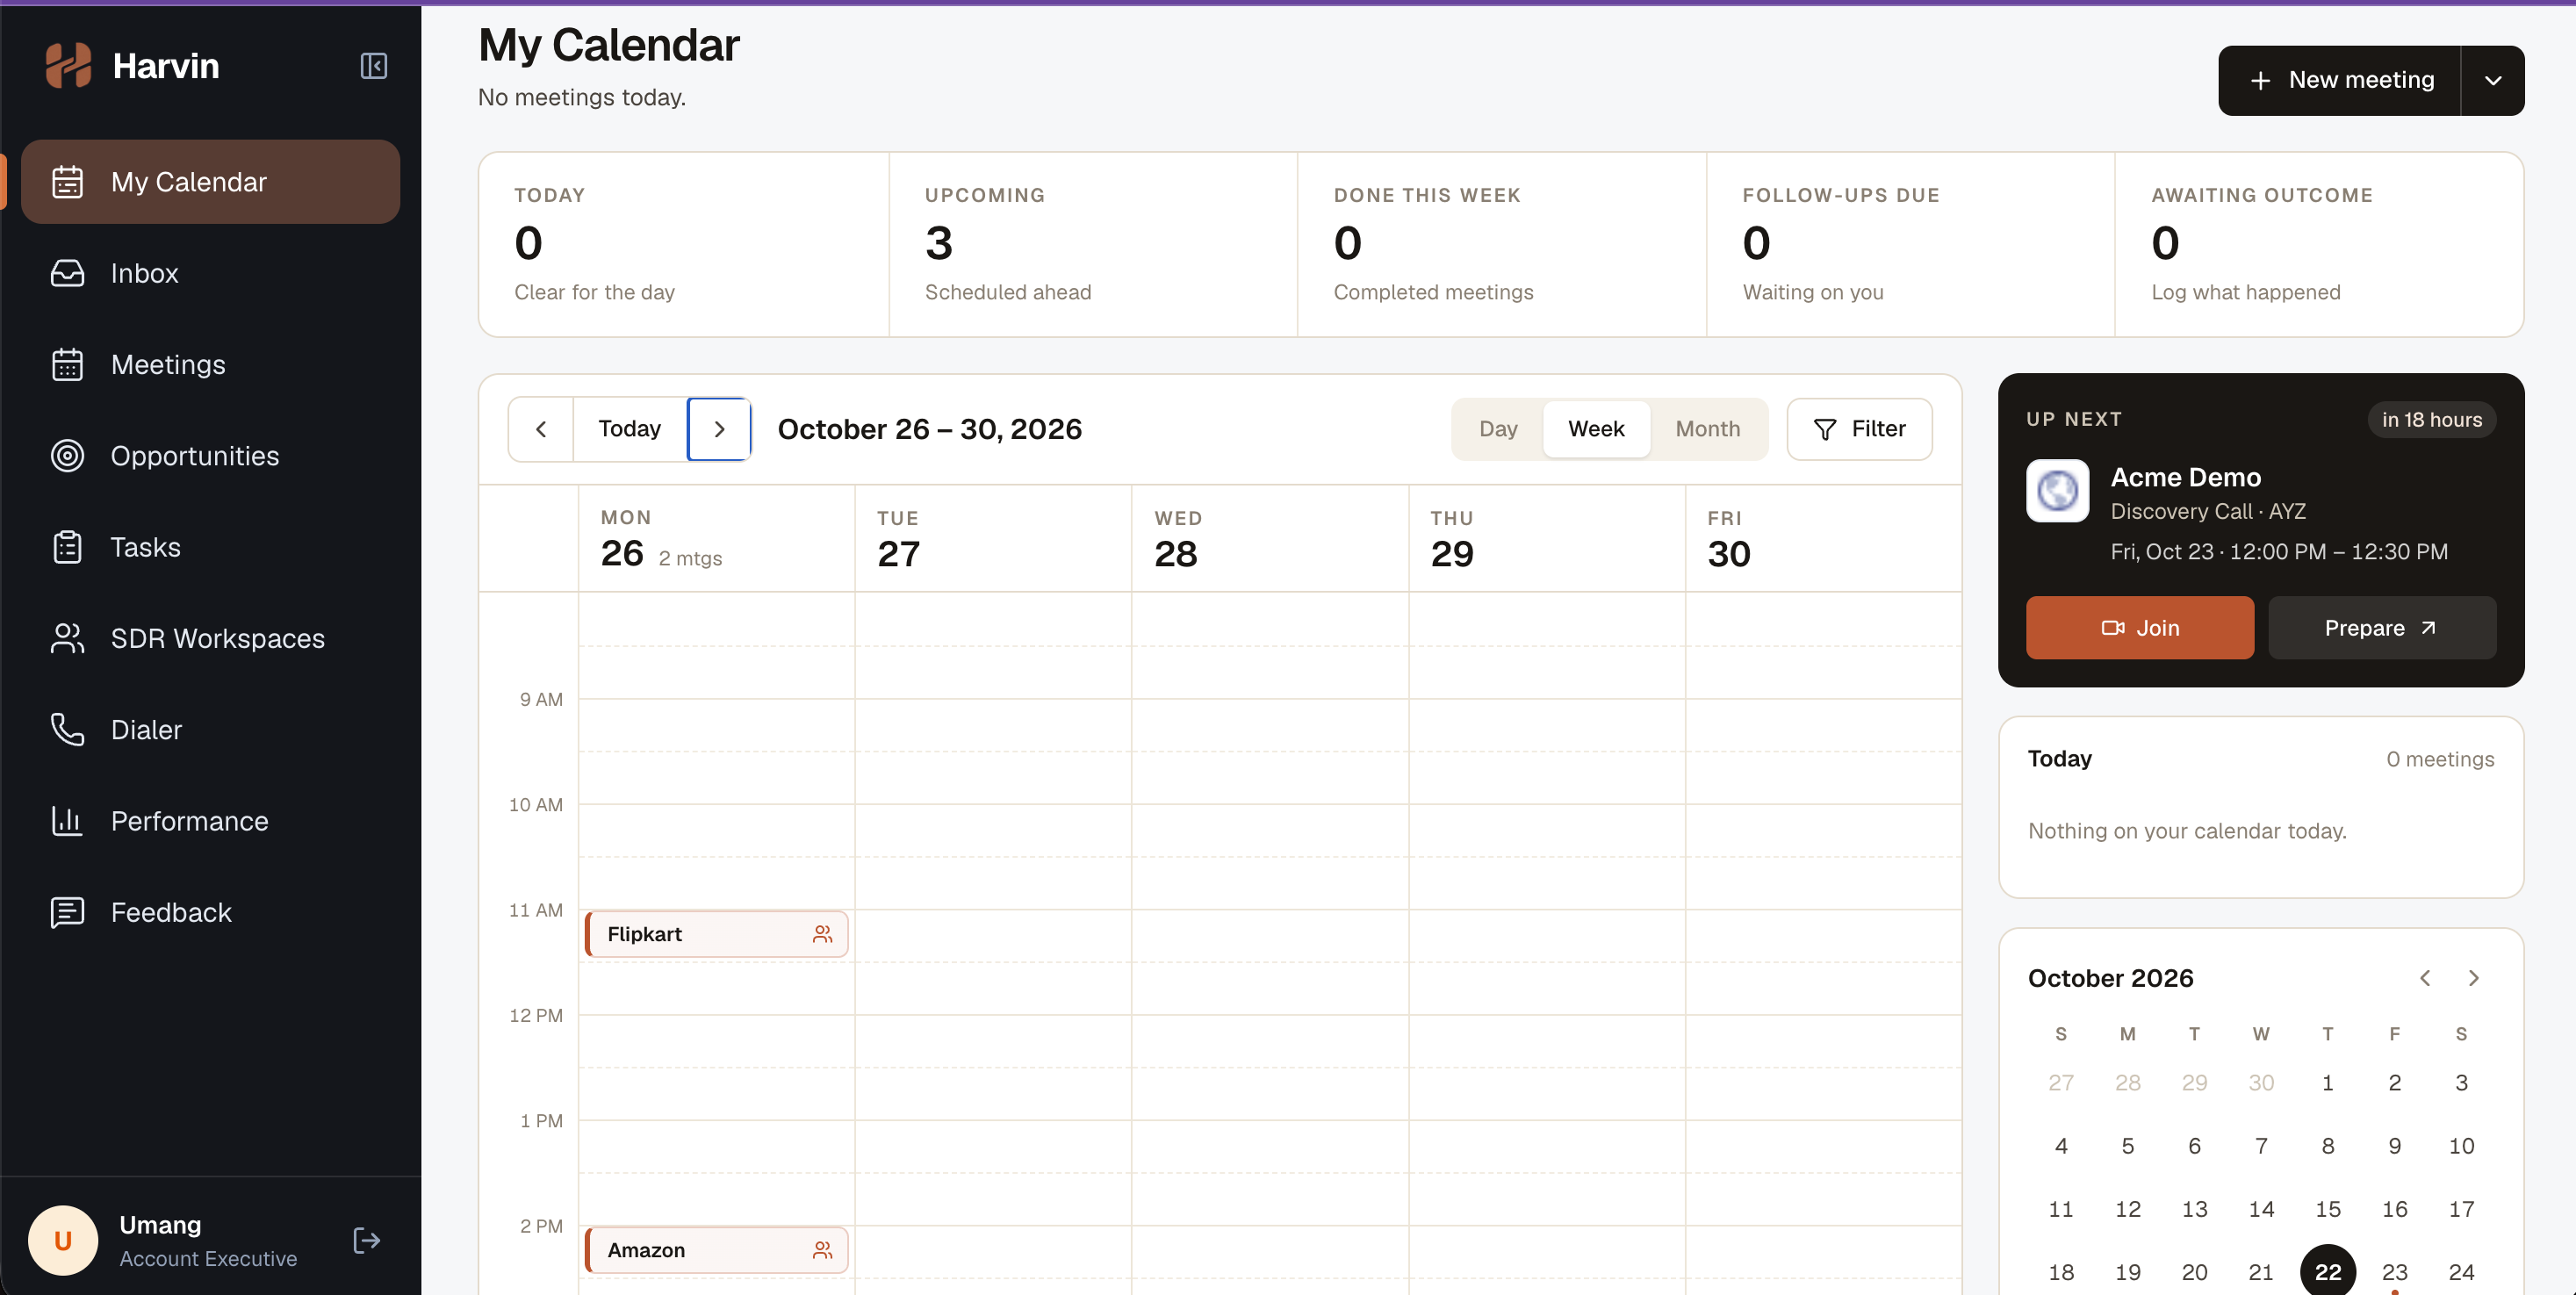The width and height of the screenshot is (2576, 1295).
Task: Open the Dialer
Action: point(210,730)
